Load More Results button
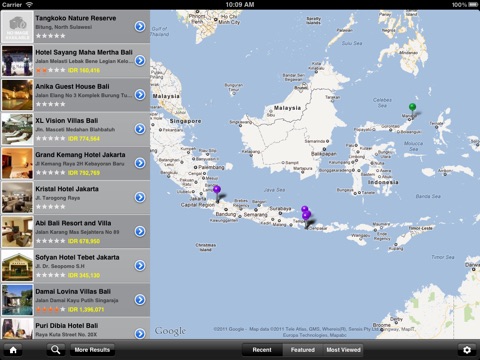Viewport: 480px width, 360px height. [x=92, y=350]
